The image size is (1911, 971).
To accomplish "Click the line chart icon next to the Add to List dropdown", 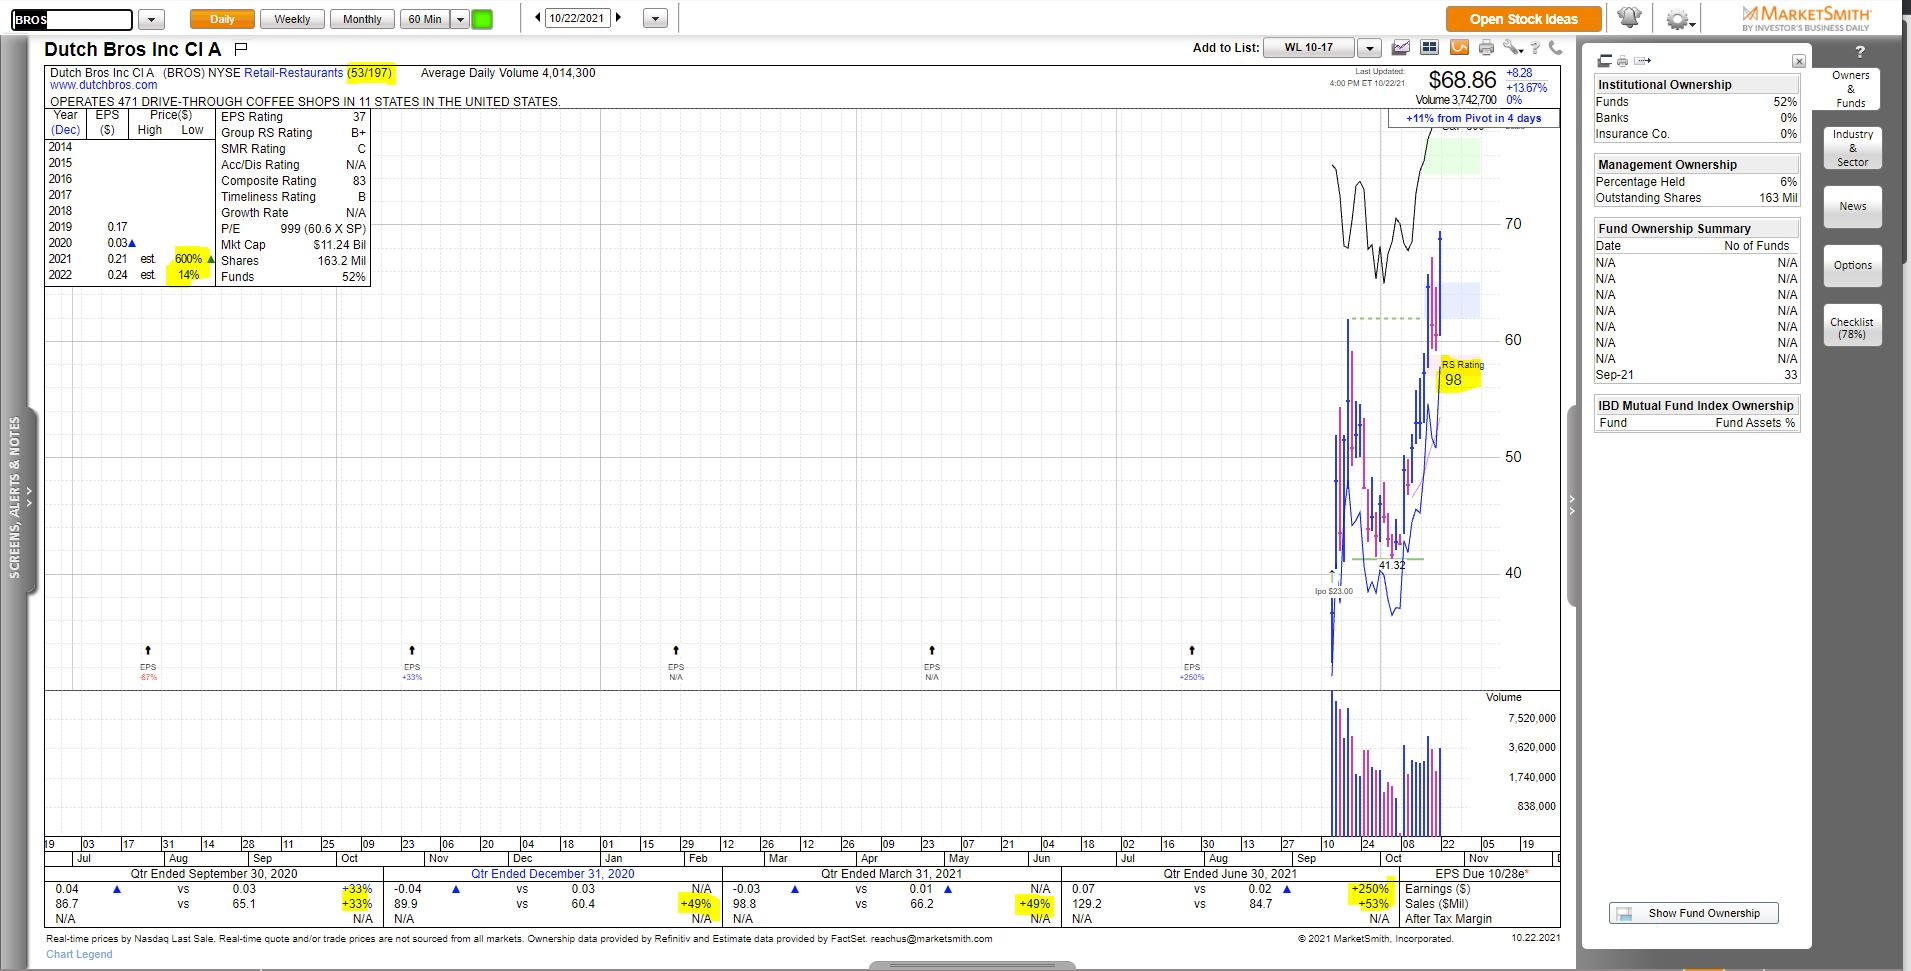I will [1401, 47].
